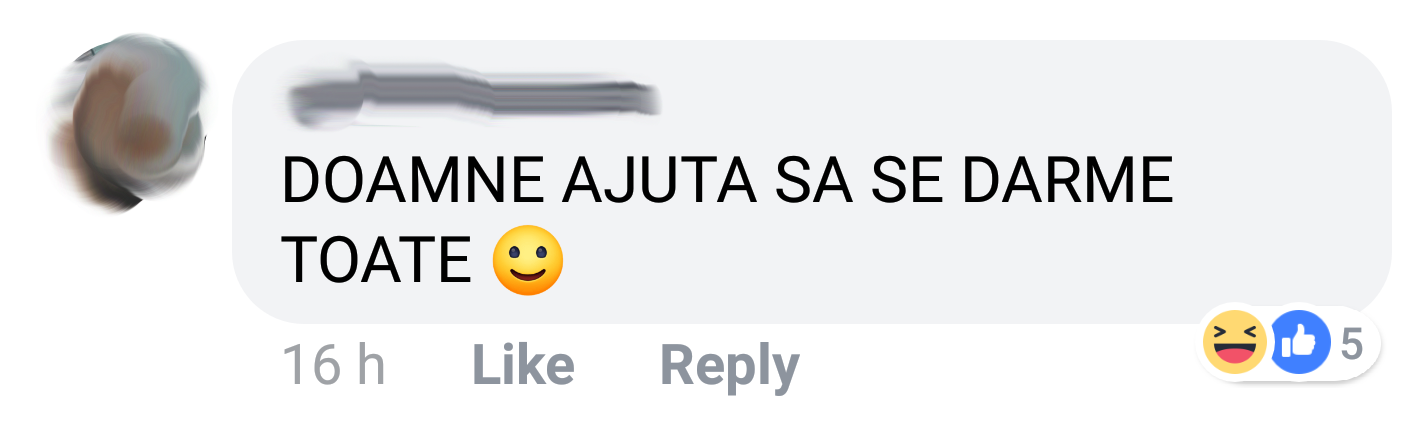
Task: Click the blue thumbs-up reaction icon
Action: (x=1299, y=343)
